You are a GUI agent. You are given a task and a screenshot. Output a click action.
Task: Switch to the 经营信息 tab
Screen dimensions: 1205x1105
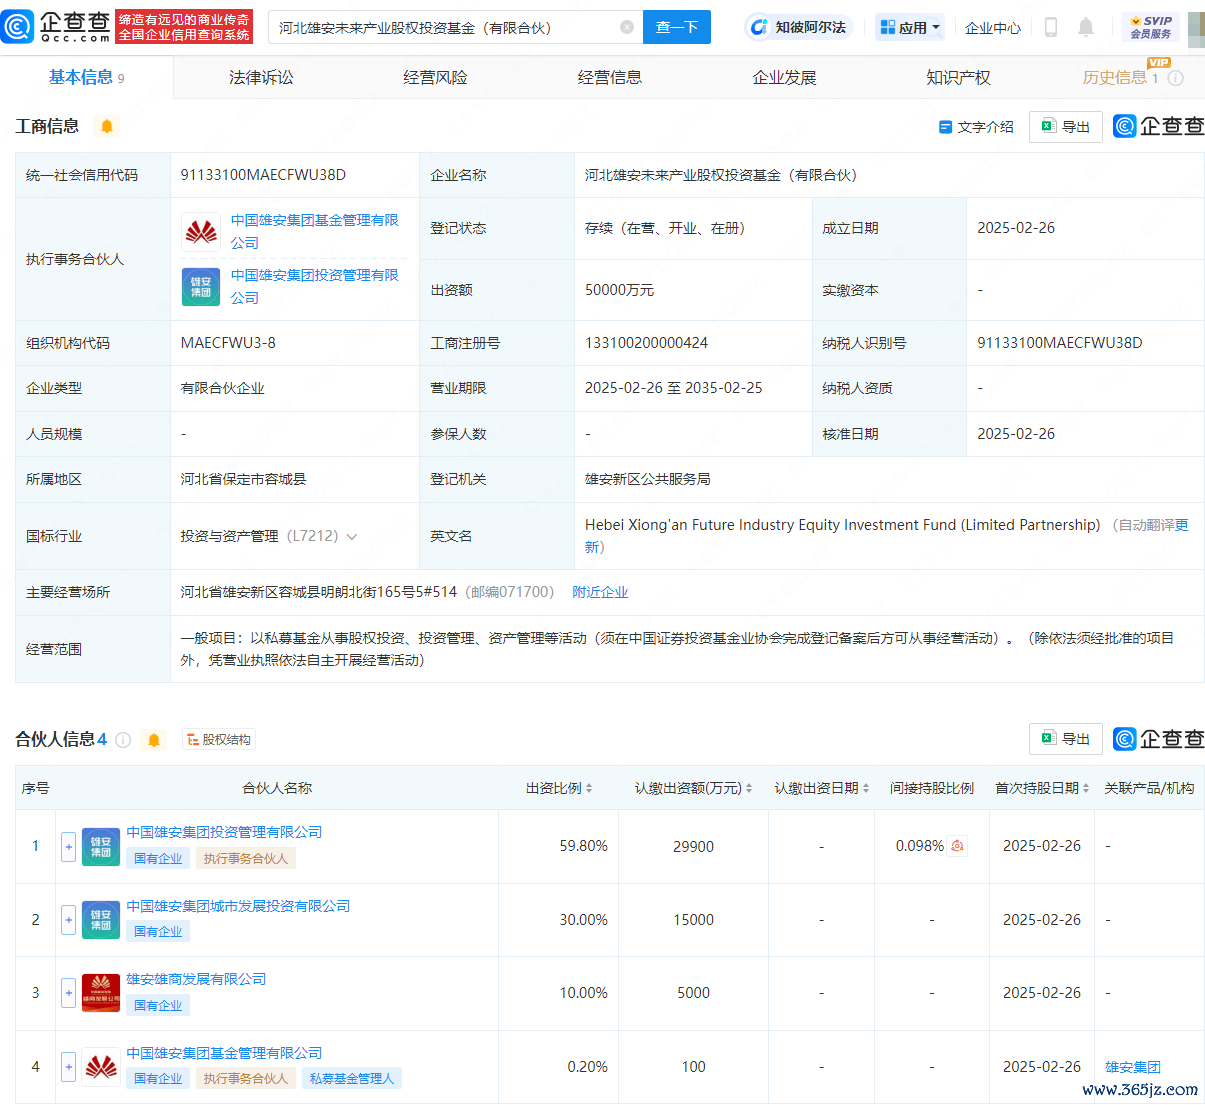[610, 77]
